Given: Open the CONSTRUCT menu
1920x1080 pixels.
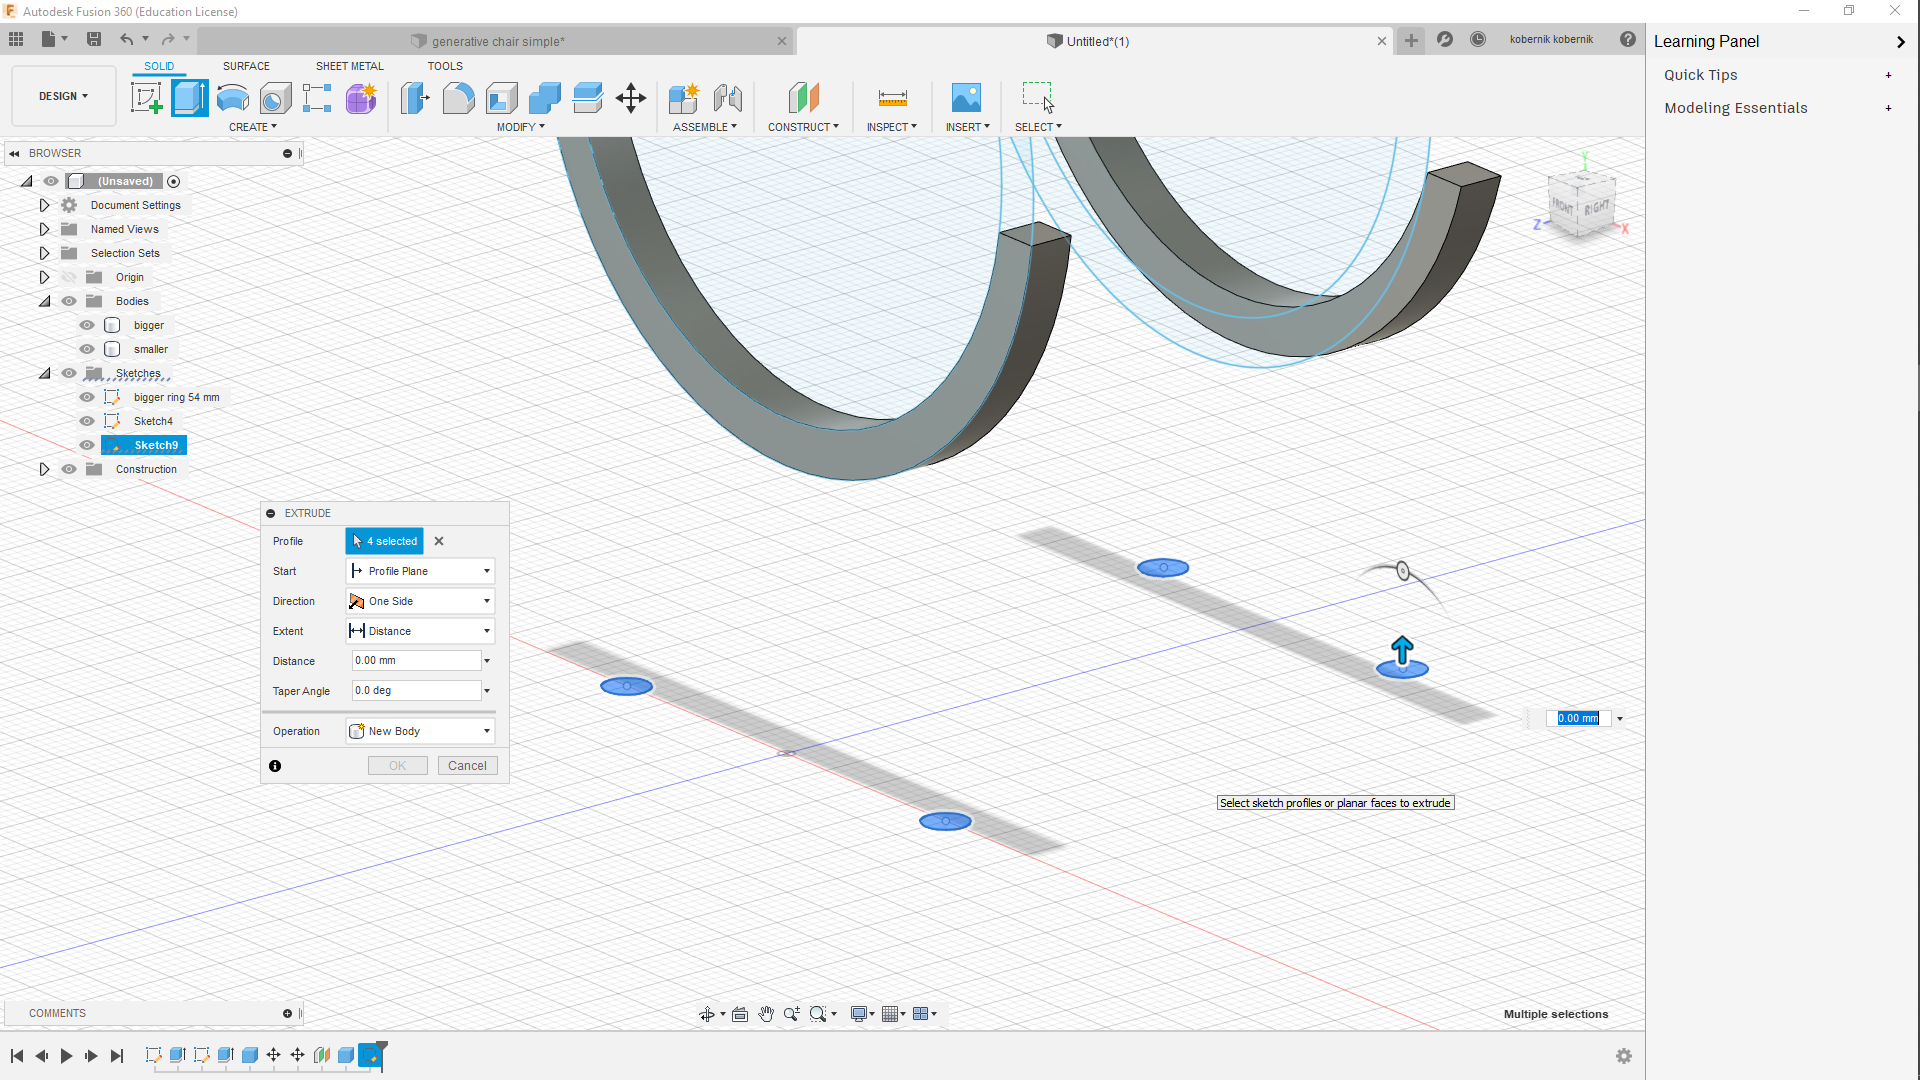Looking at the screenshot, I should (804, 126).
